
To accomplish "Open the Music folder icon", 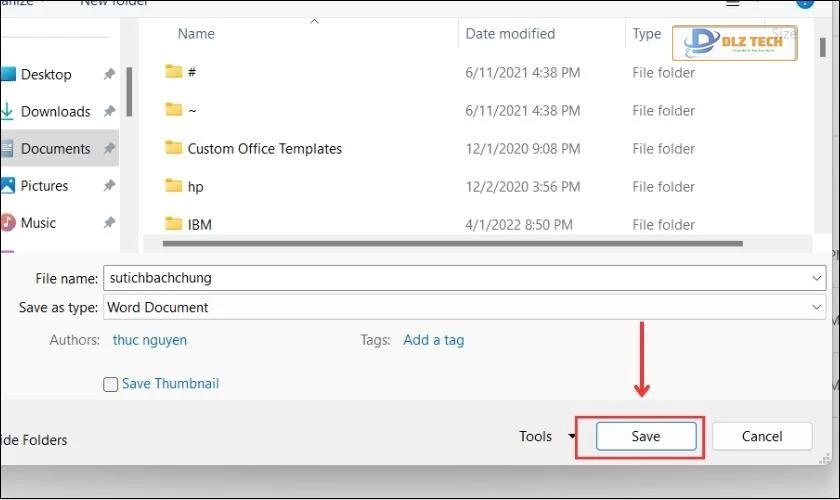I will (8, 222).
